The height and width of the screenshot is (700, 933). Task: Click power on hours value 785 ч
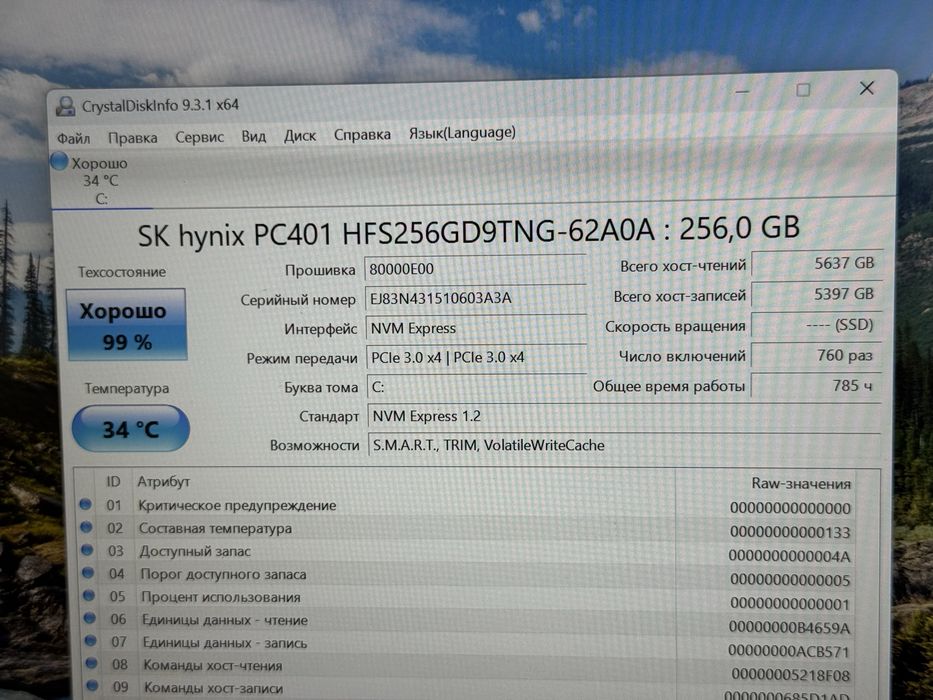pyautogui.click(x=816, y=386)
